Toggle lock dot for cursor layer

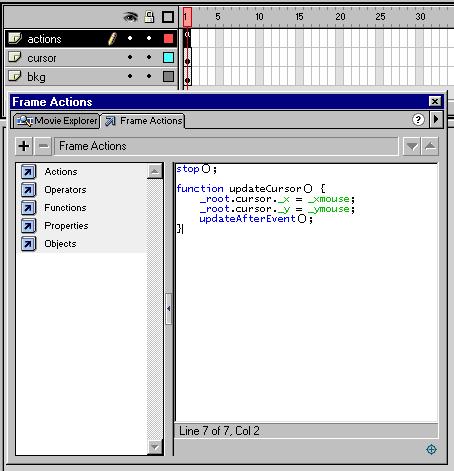[x=149, y=57]
